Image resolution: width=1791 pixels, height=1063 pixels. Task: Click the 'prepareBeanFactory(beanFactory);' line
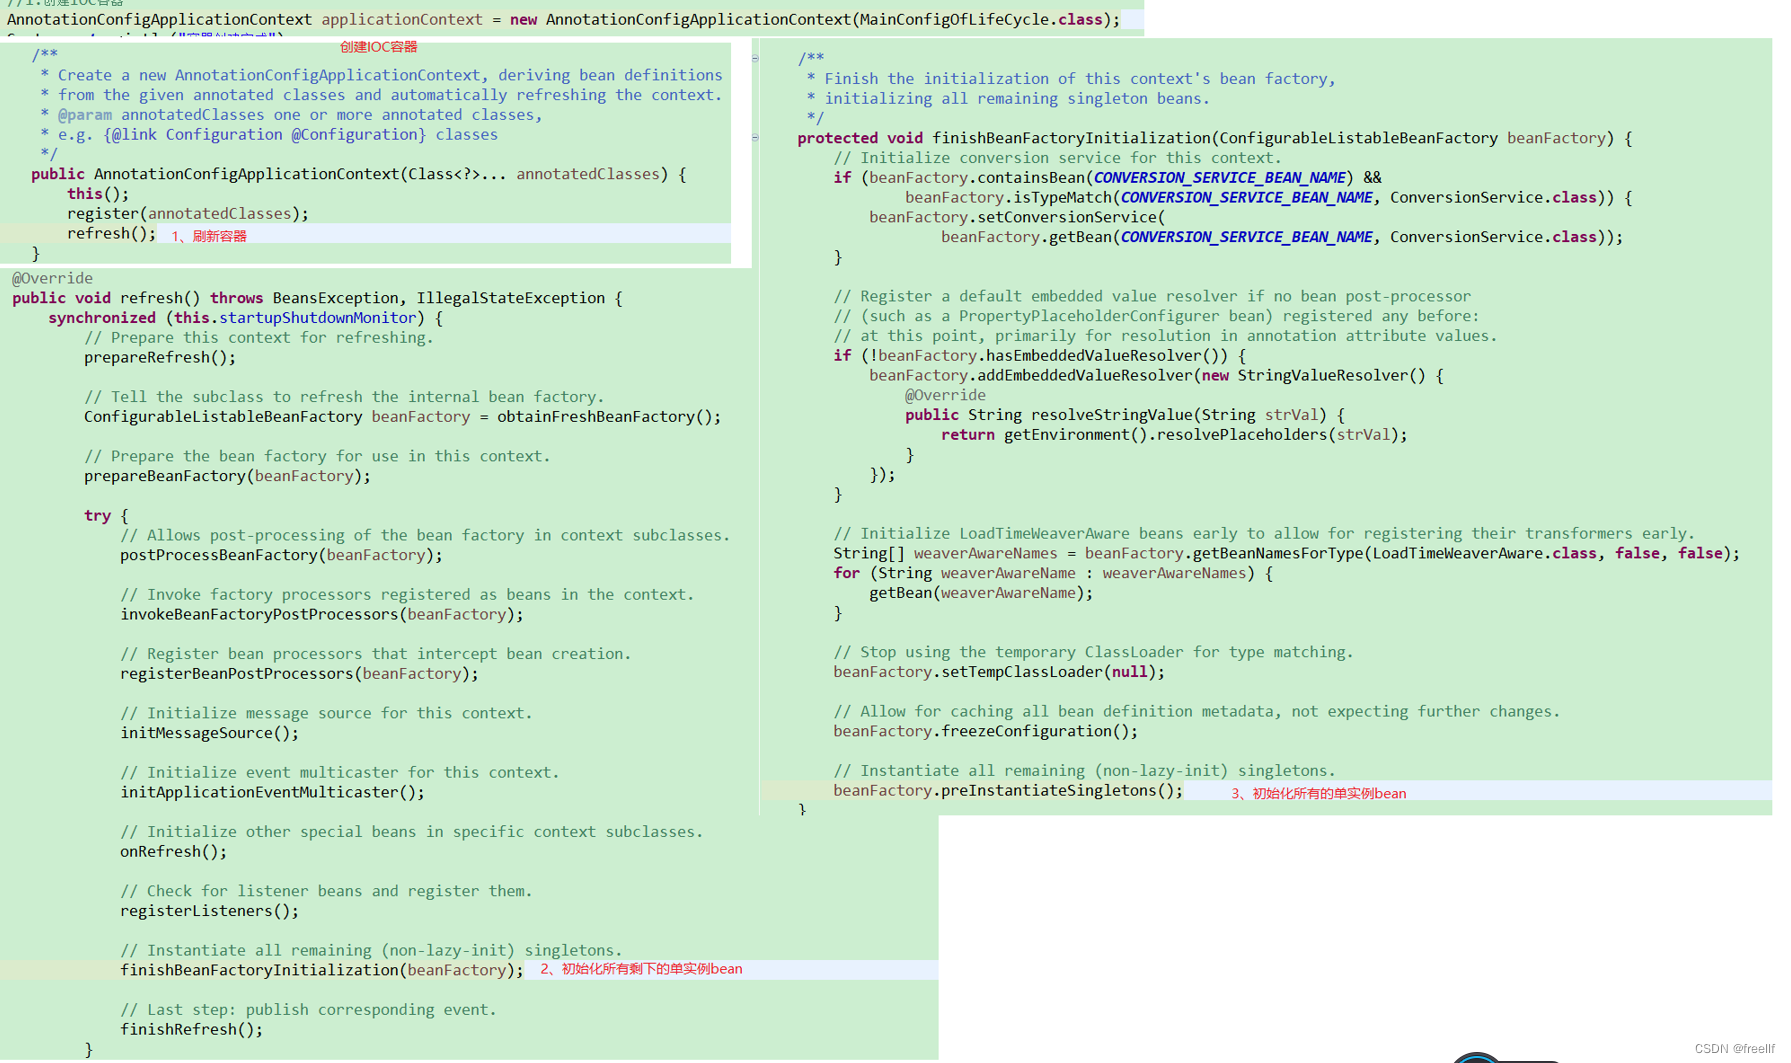click(227, 476)
